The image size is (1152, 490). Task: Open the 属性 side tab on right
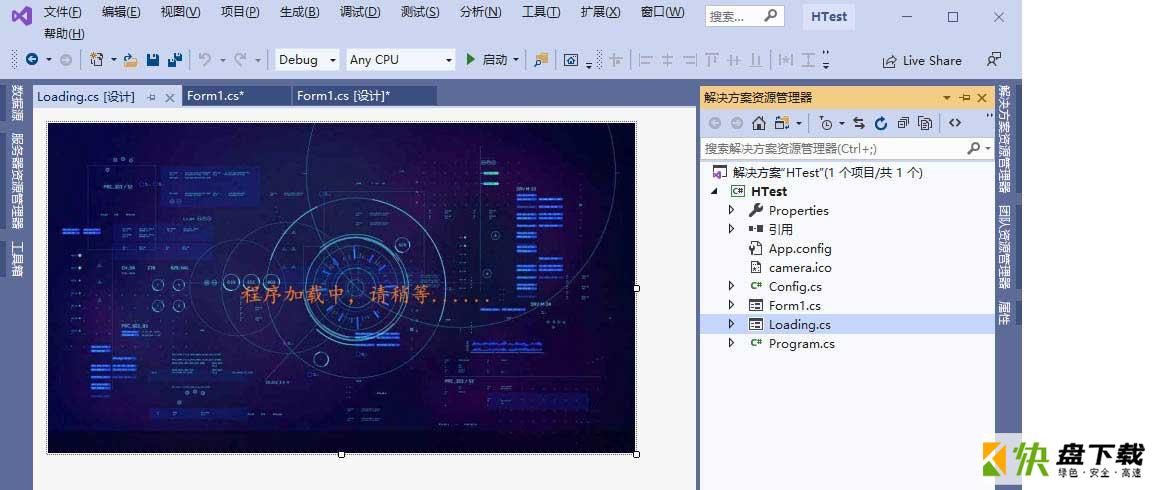(1004, 311)
